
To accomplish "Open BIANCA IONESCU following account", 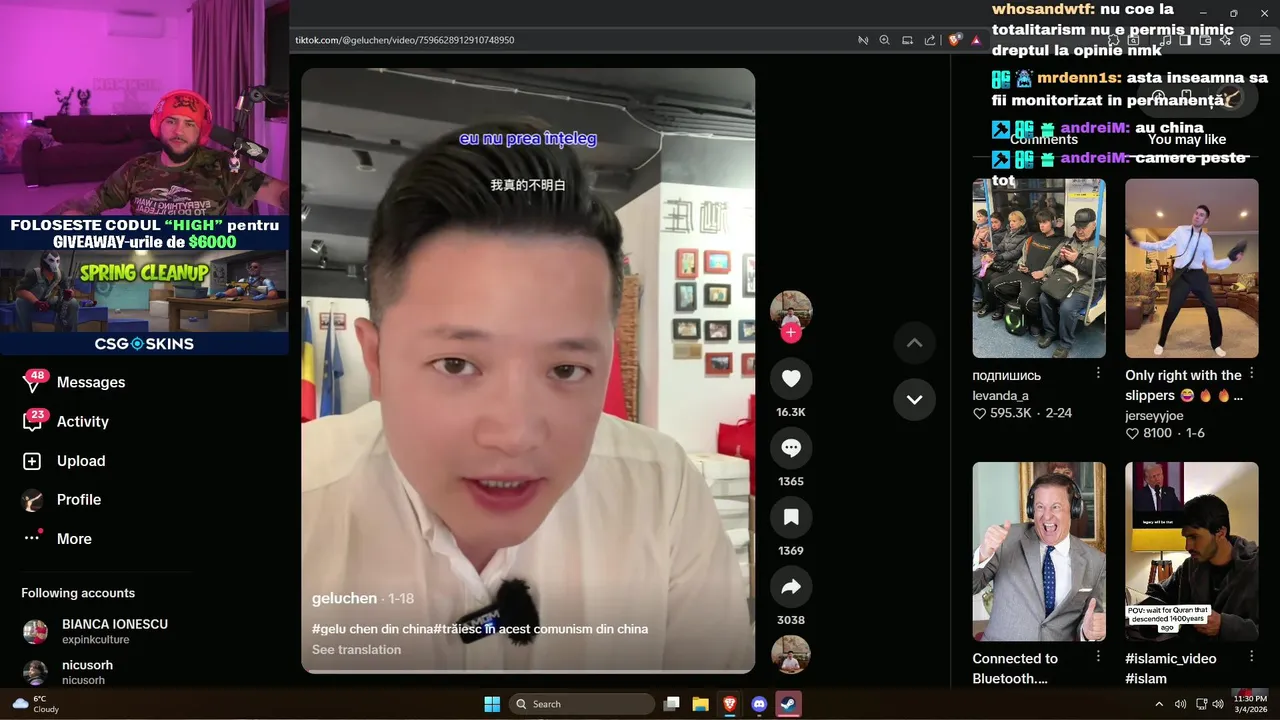I will pyautogui.click(x=100, y=631).
